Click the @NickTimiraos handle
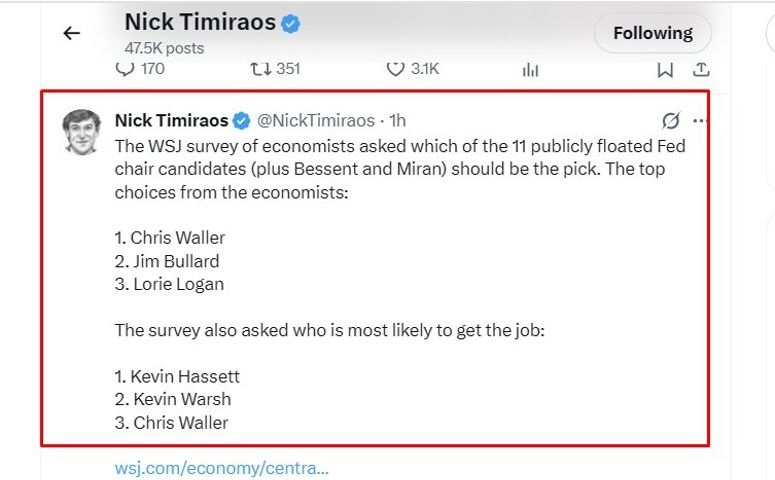 click(316, 121)
